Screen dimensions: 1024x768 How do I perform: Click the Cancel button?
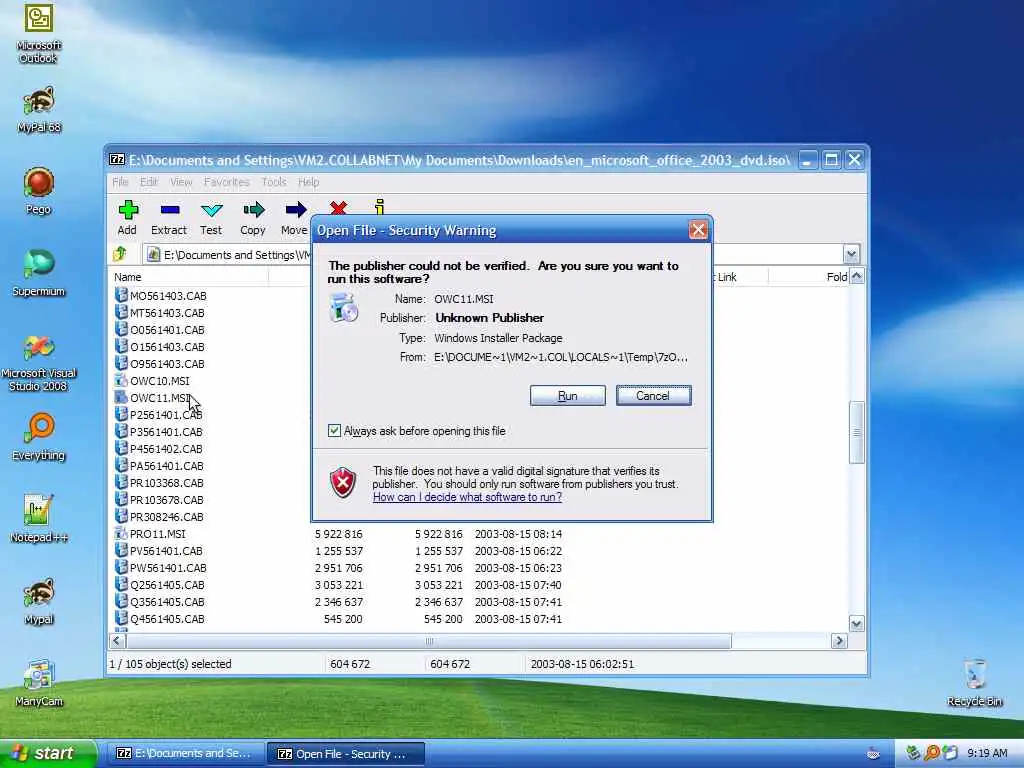(x=653, y=396)
